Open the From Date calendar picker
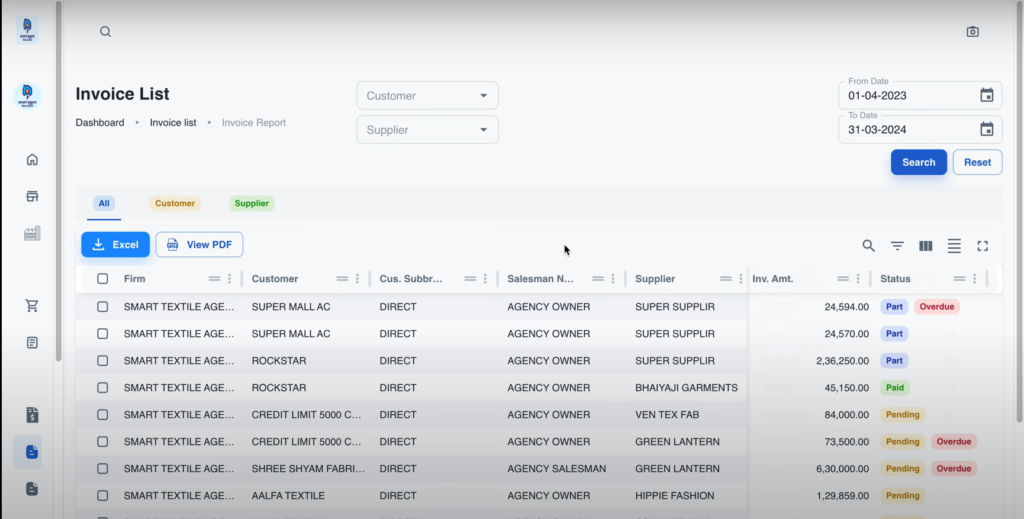1024x519 pixels. click(986, 95)
